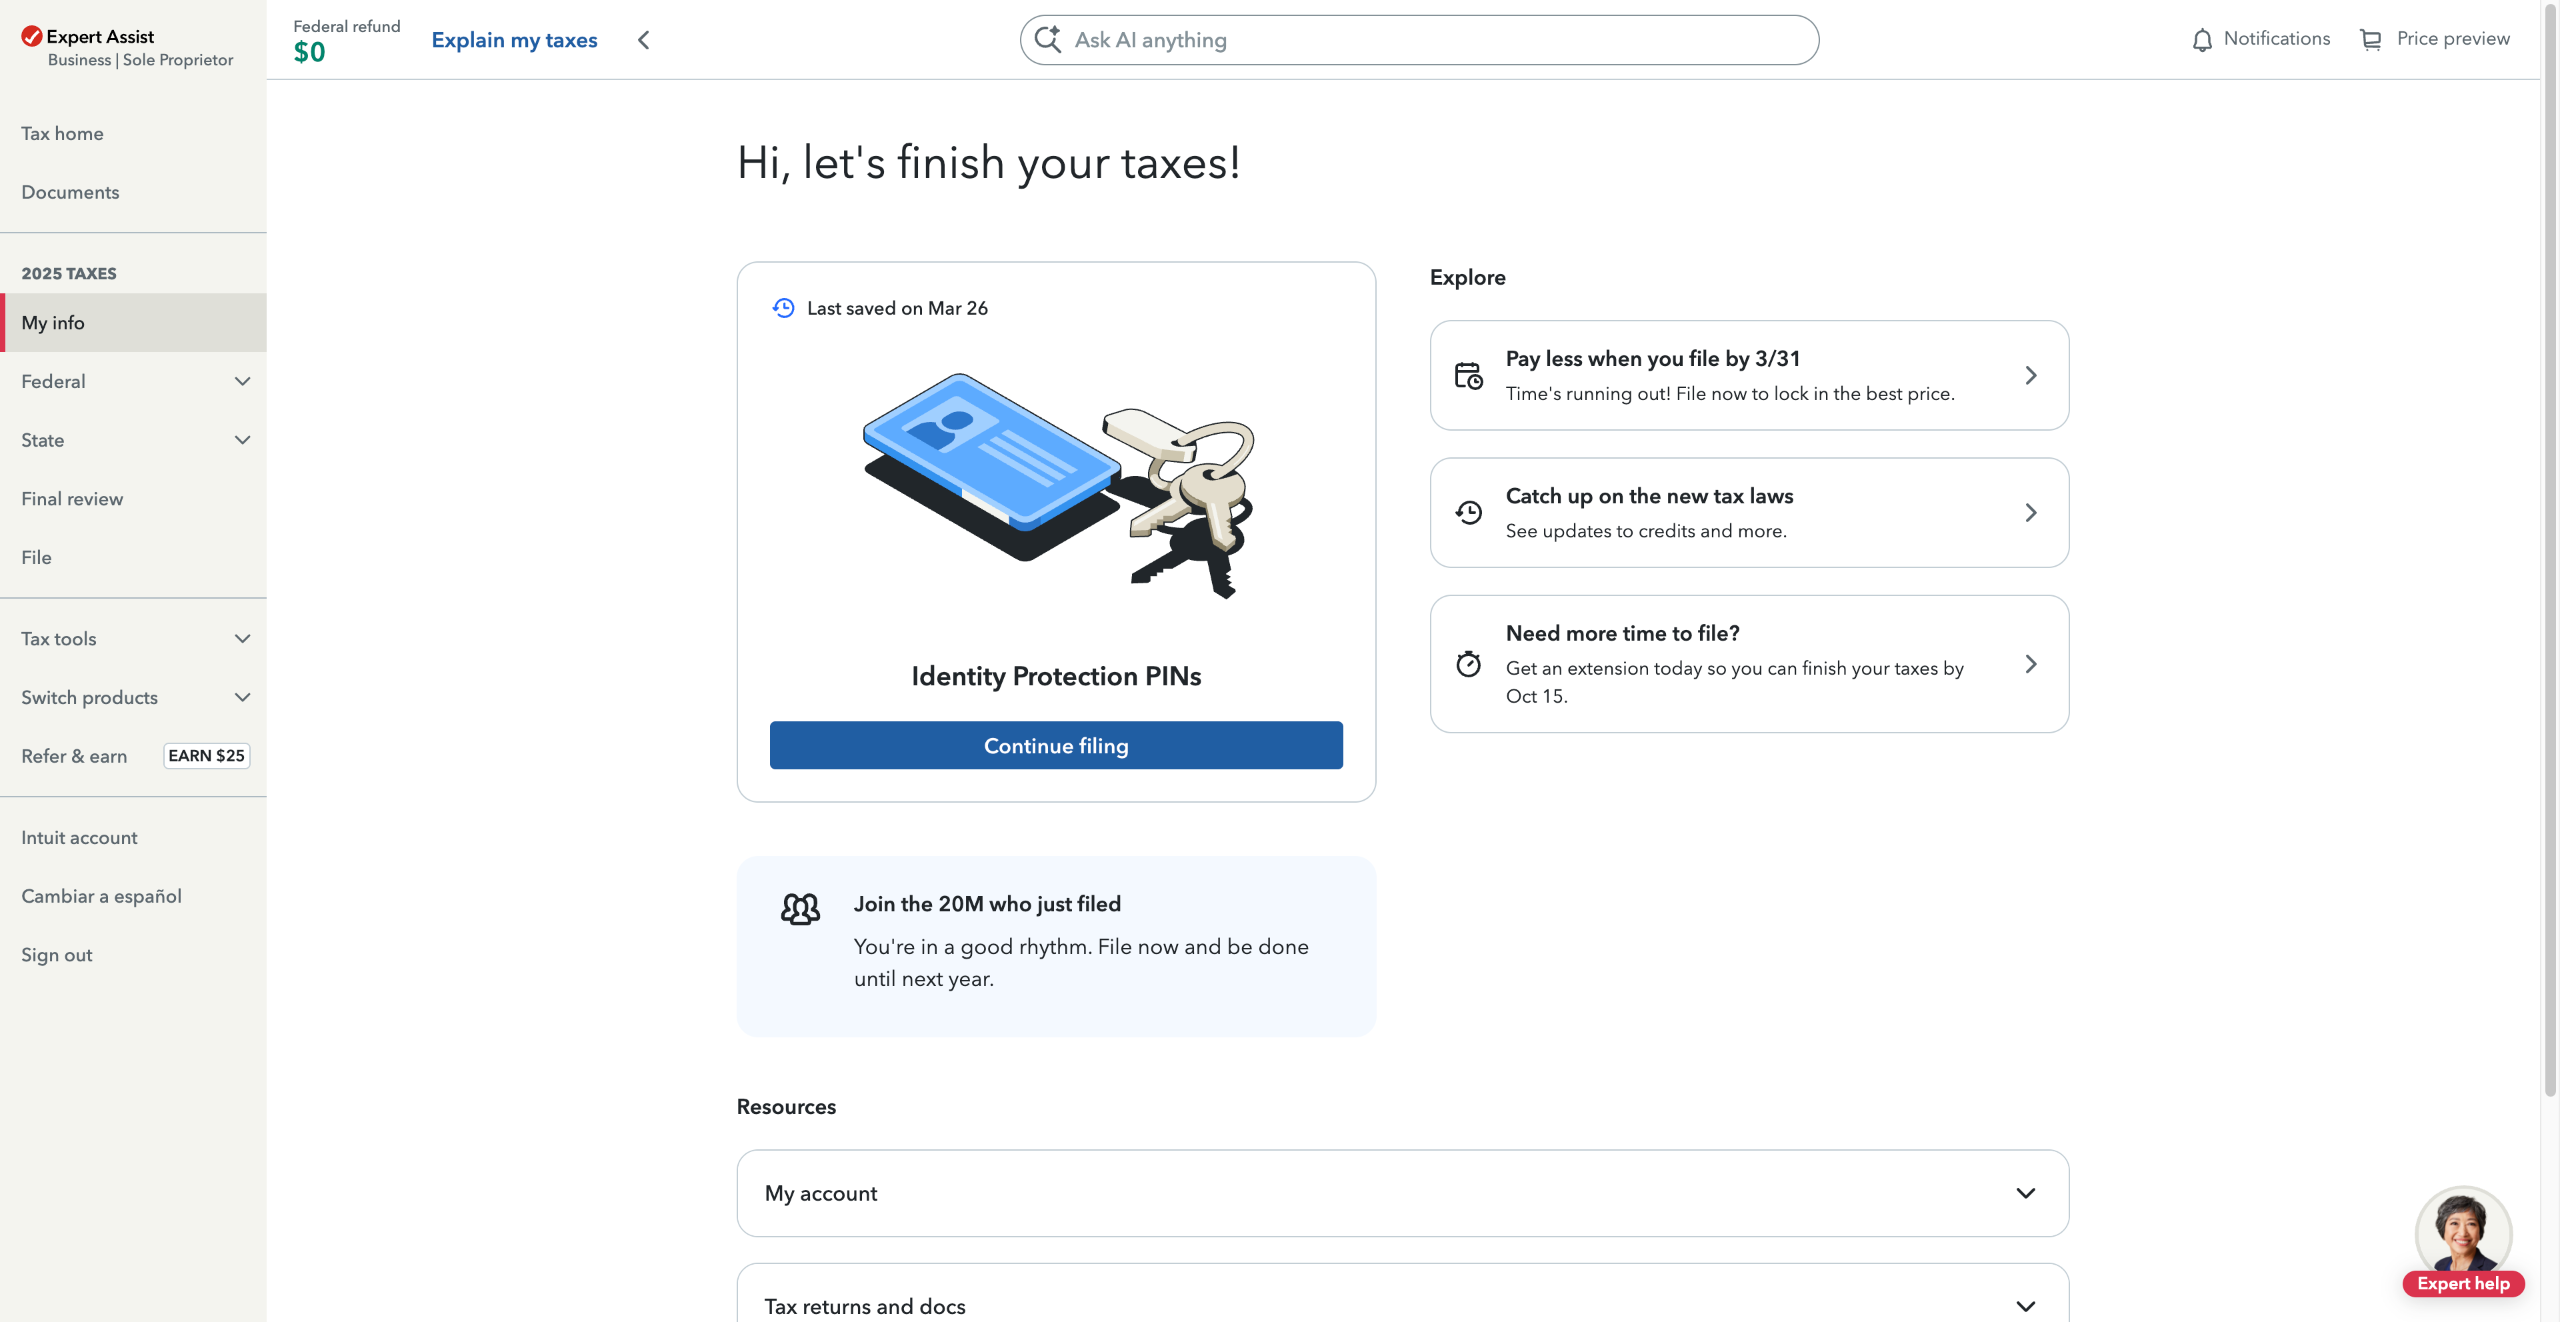
Task: Collapse panel with the back chevron arrow
Action: click(x=644, y=40)
